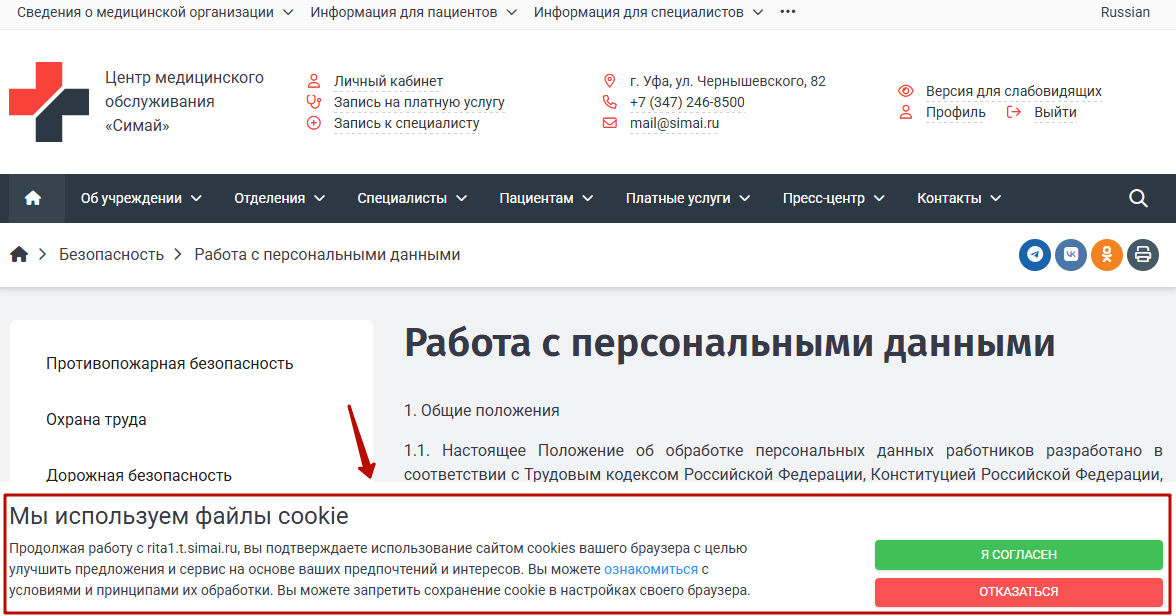Click the Telegram share icon
This screenshot has width=1176, height=616.
coord(1035,255)
